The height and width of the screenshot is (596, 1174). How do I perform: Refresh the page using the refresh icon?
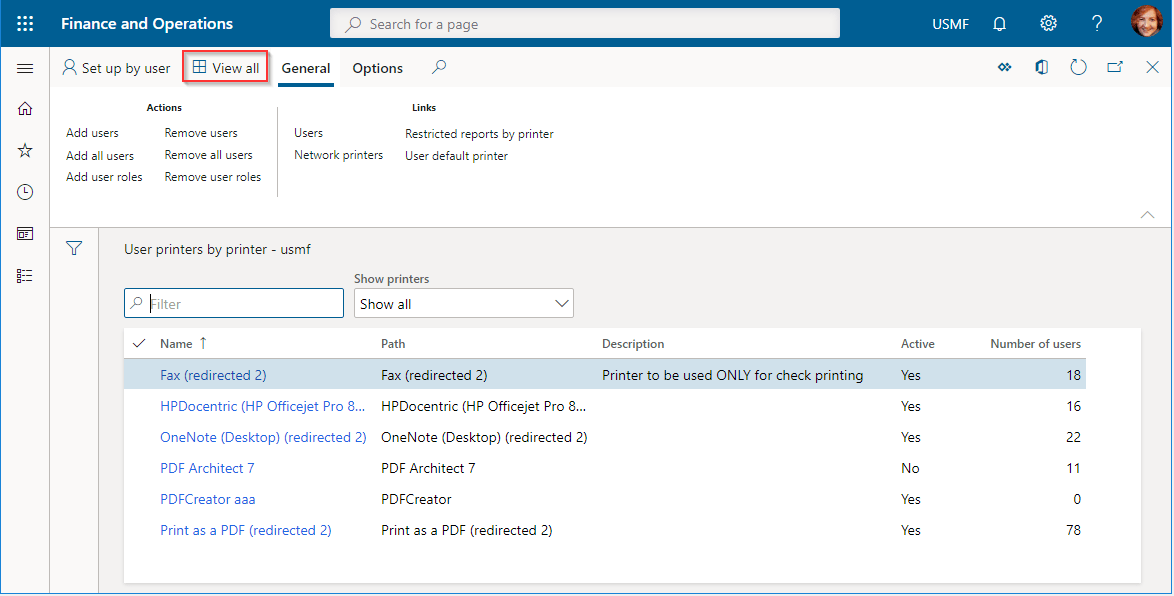(x=1078, y=67)
